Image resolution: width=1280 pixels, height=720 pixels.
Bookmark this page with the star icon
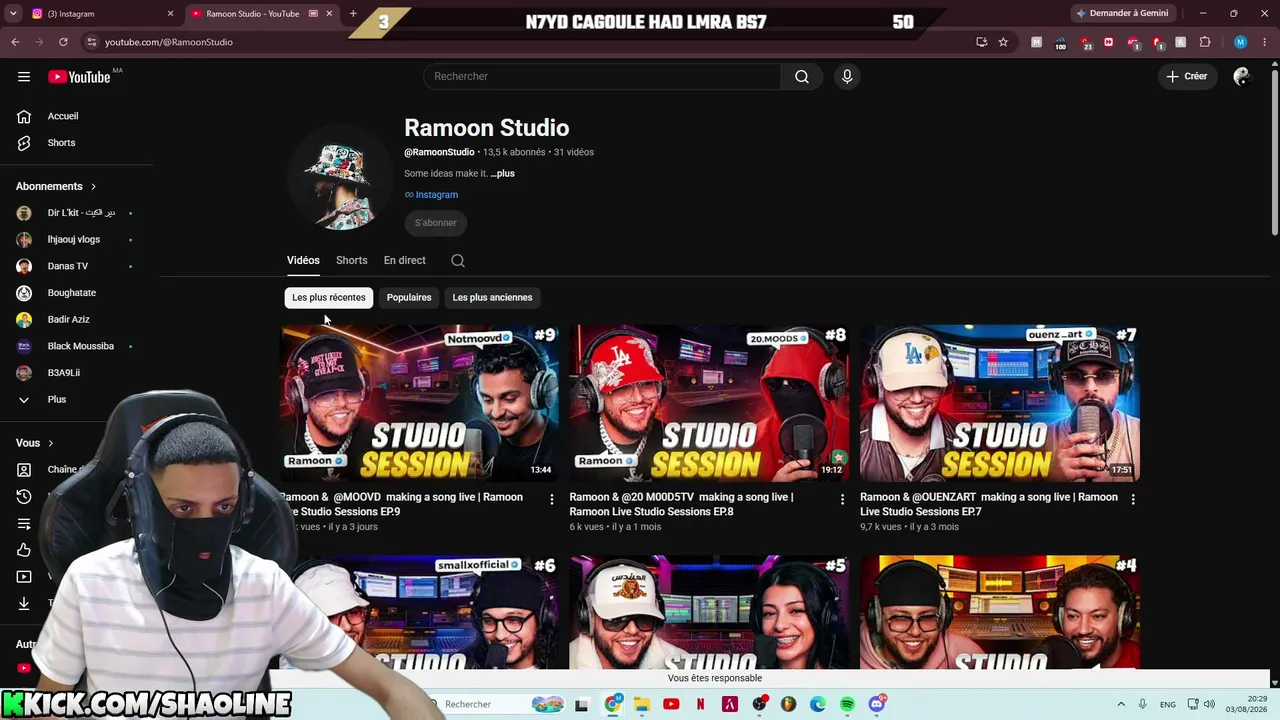(1003, 42)
